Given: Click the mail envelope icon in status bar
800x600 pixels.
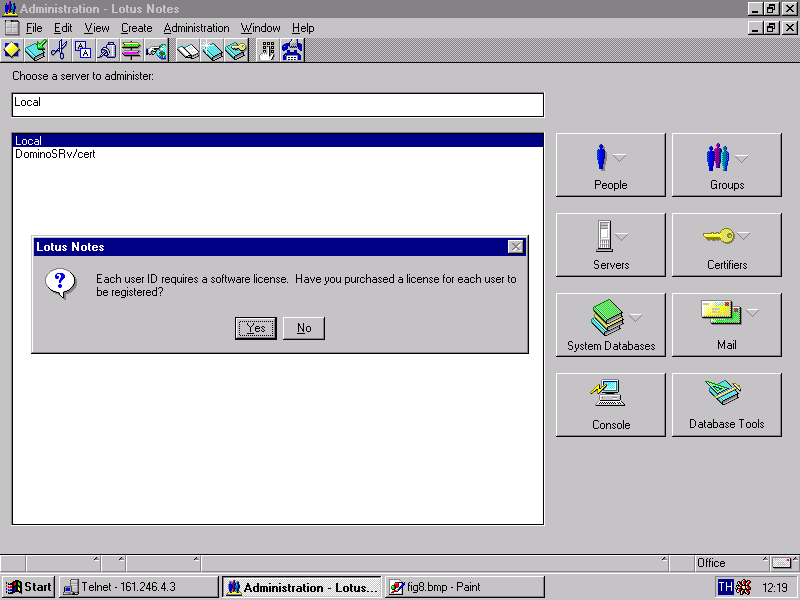Looking at the screenshot, I should 782,563.
